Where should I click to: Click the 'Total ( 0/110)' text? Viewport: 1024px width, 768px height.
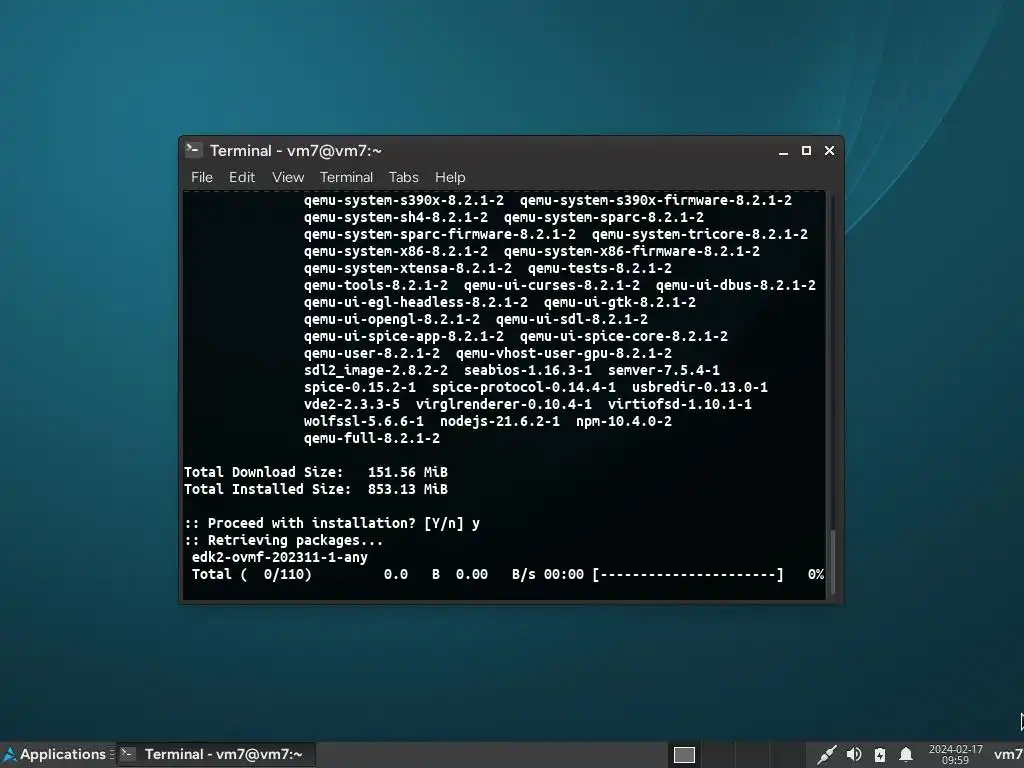click(251, 574)
